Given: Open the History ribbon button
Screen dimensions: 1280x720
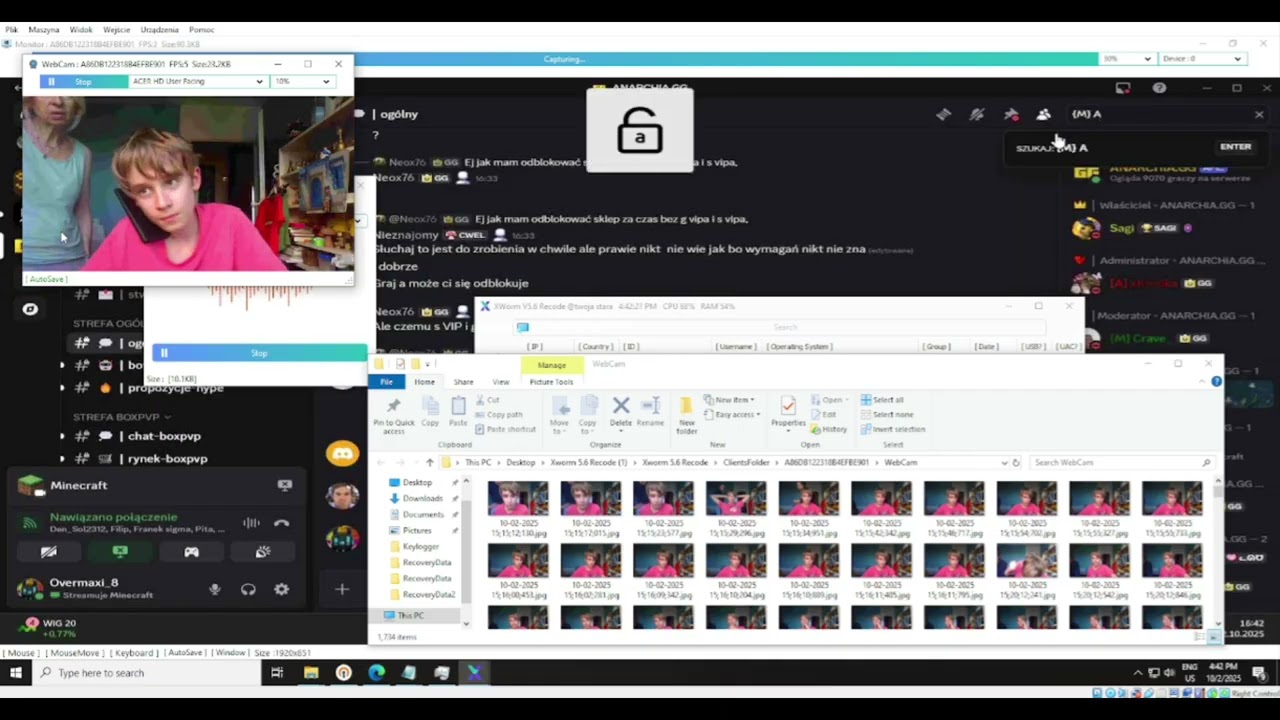Looking at the screenshot, I should (x=829, y=429).
